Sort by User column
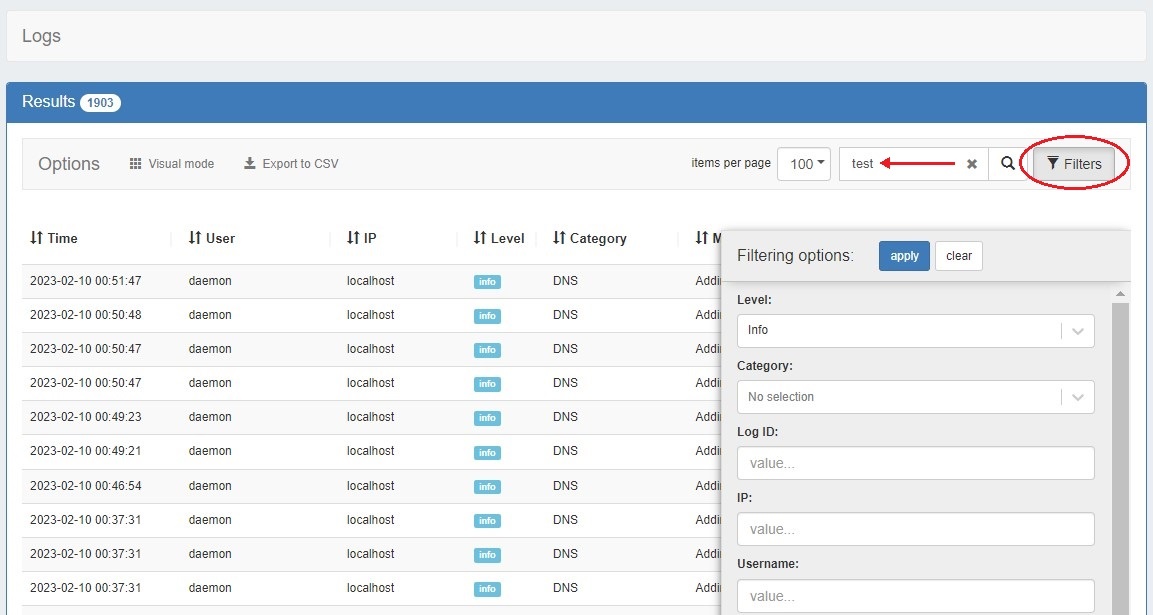 point(212,238)
